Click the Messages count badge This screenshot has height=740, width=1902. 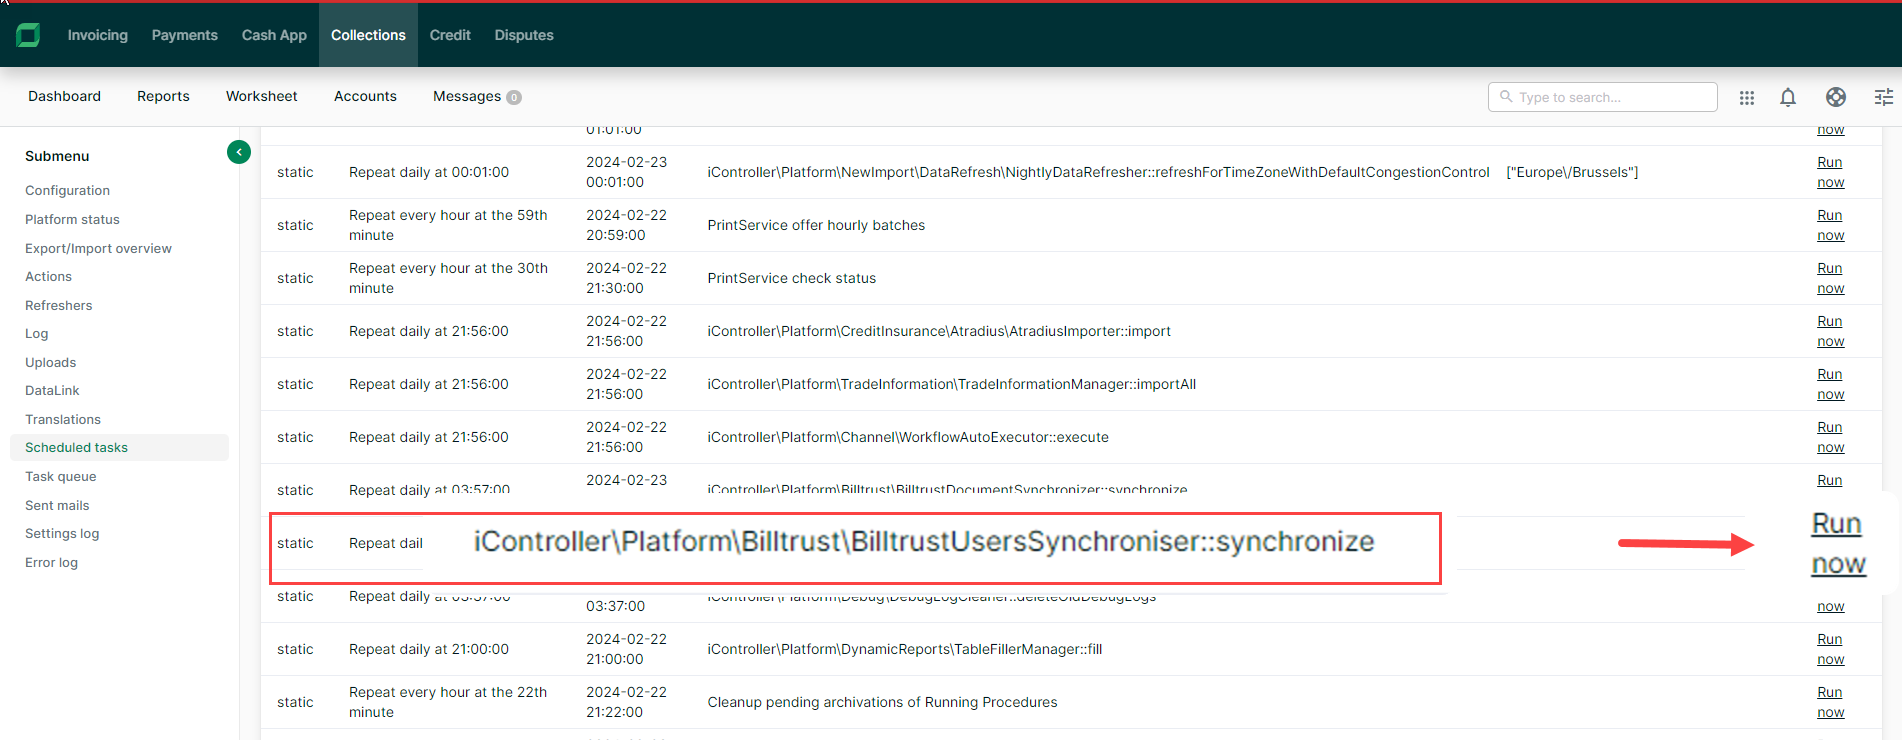[x=514, y=97]
